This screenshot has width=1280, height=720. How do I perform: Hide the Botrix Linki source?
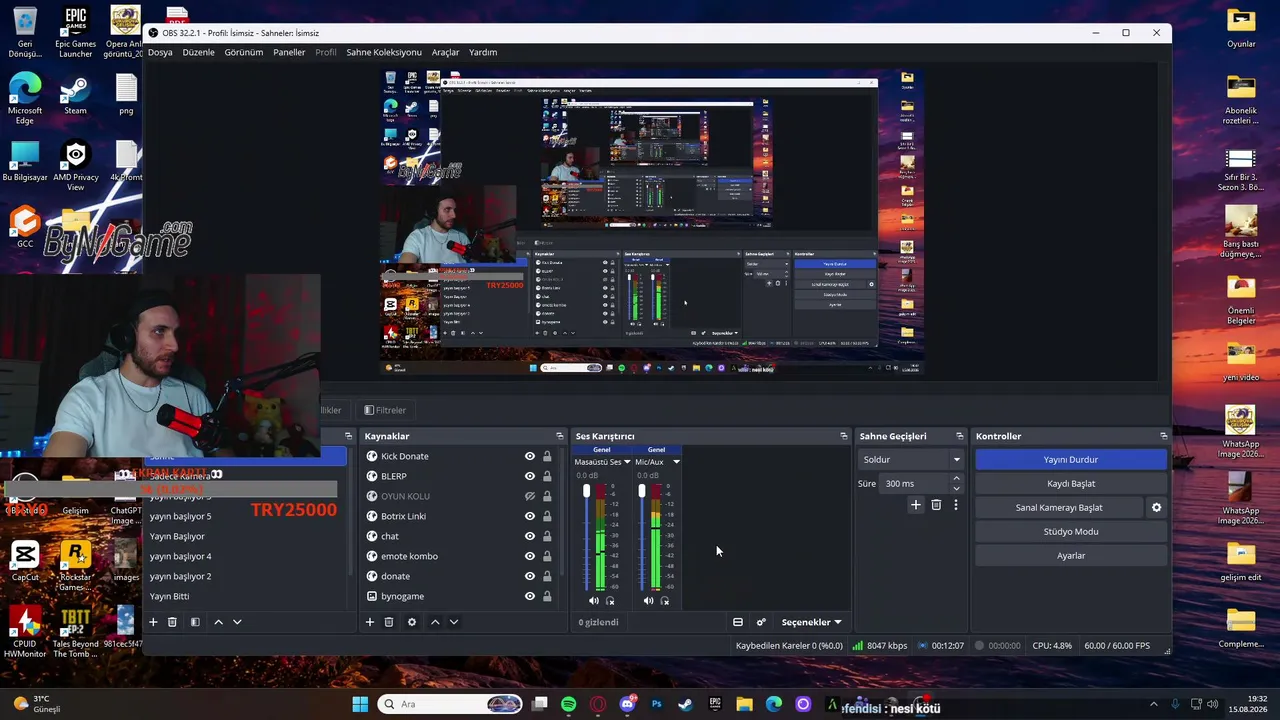tap(530, 516)
